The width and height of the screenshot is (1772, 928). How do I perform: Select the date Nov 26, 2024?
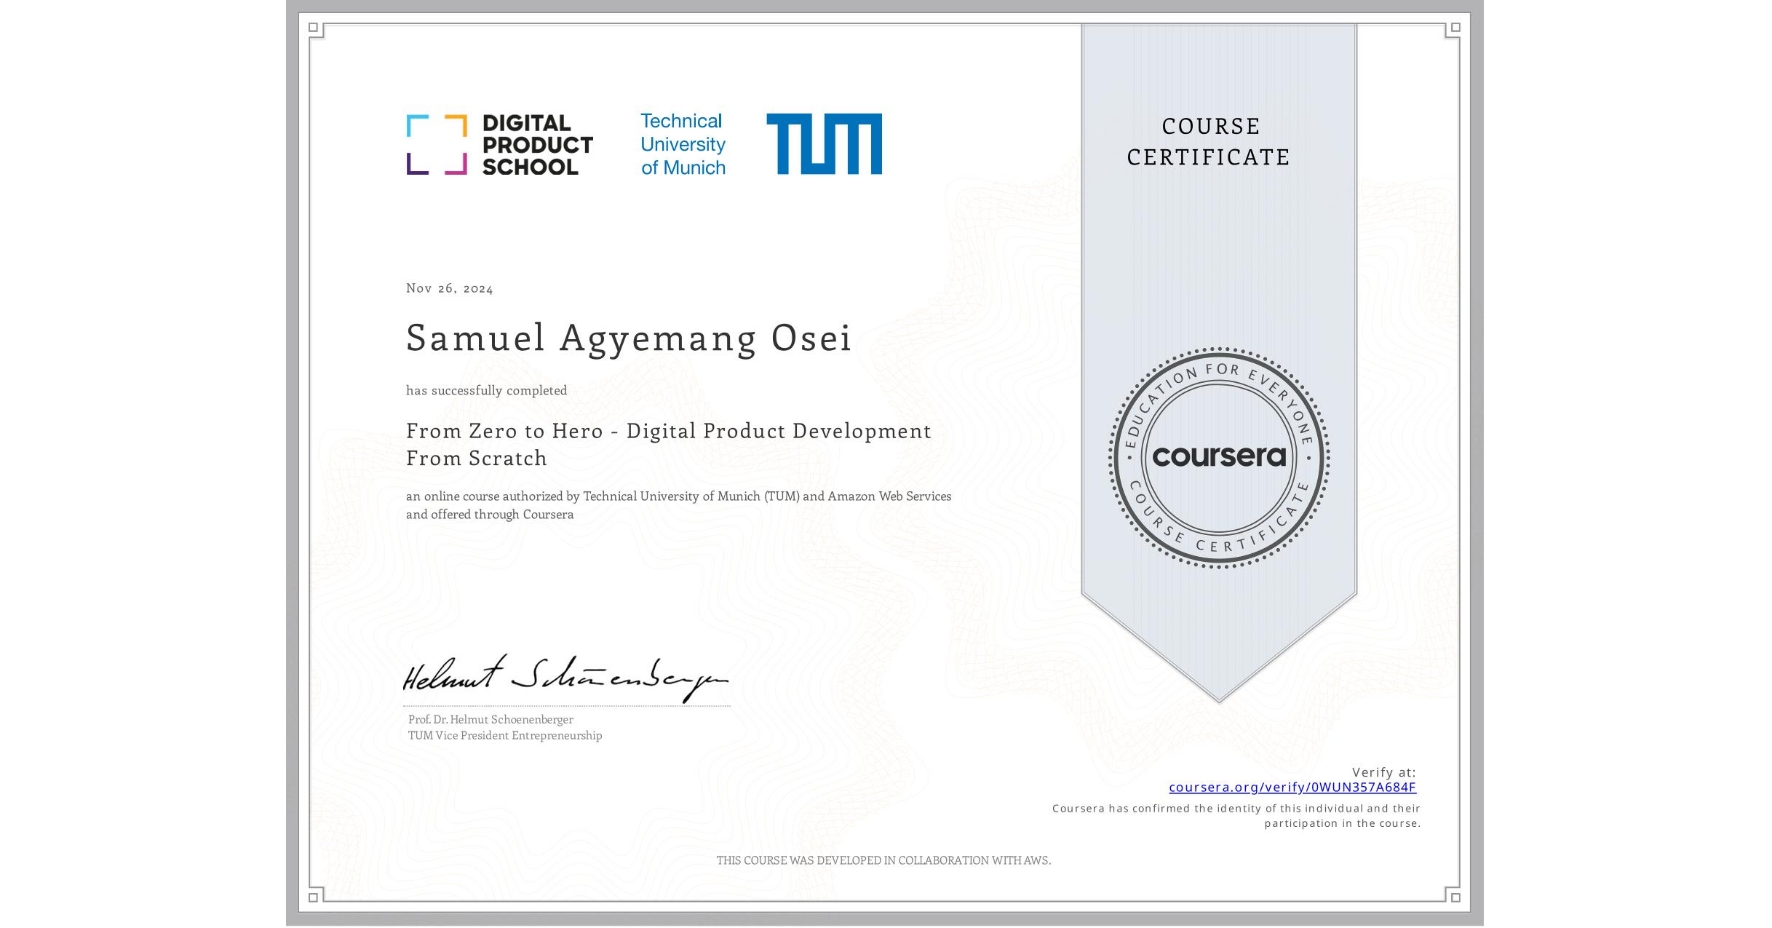pos(449,288)
